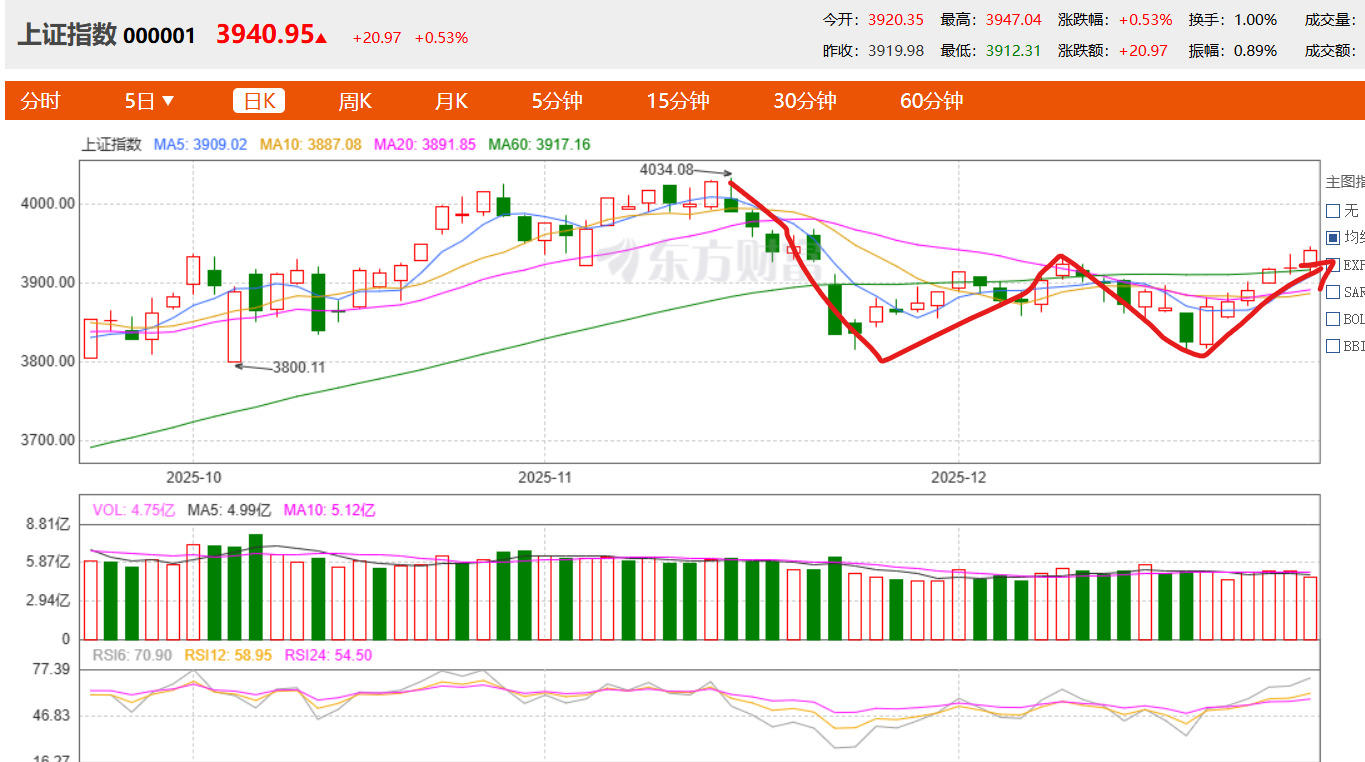Open the 30分钟 chart tab
This screenshot has width=1365, height=762.
coord(805,101)
